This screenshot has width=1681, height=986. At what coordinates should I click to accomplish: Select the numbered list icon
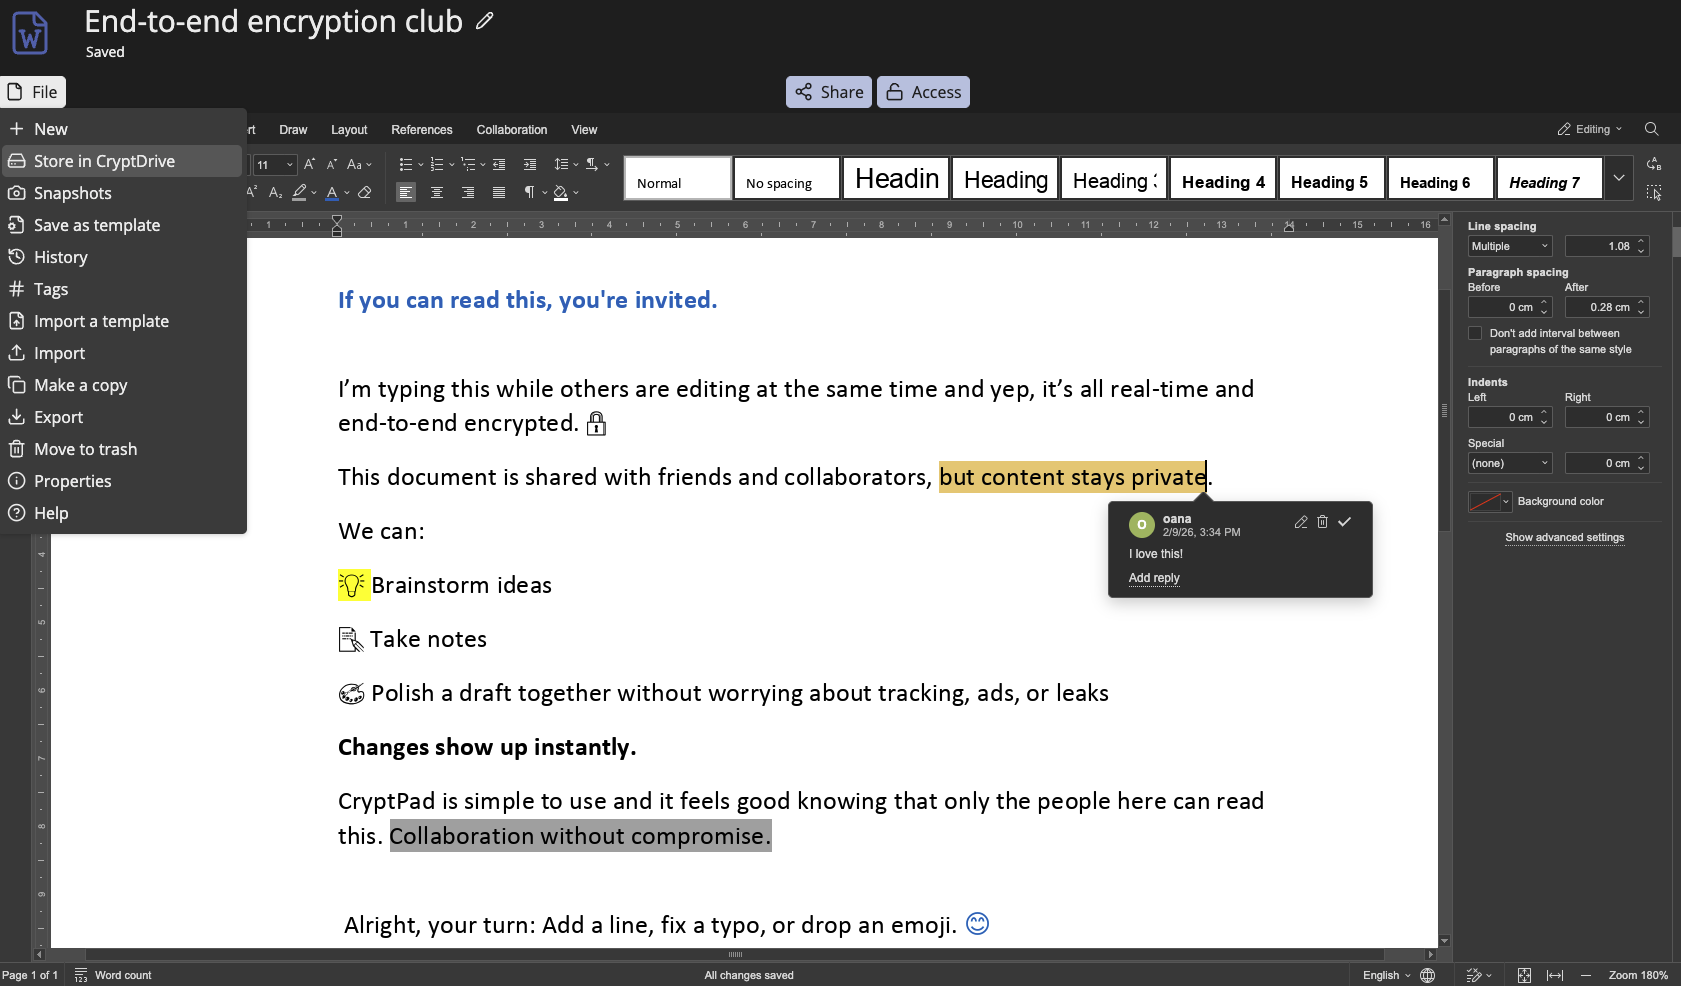437,165
